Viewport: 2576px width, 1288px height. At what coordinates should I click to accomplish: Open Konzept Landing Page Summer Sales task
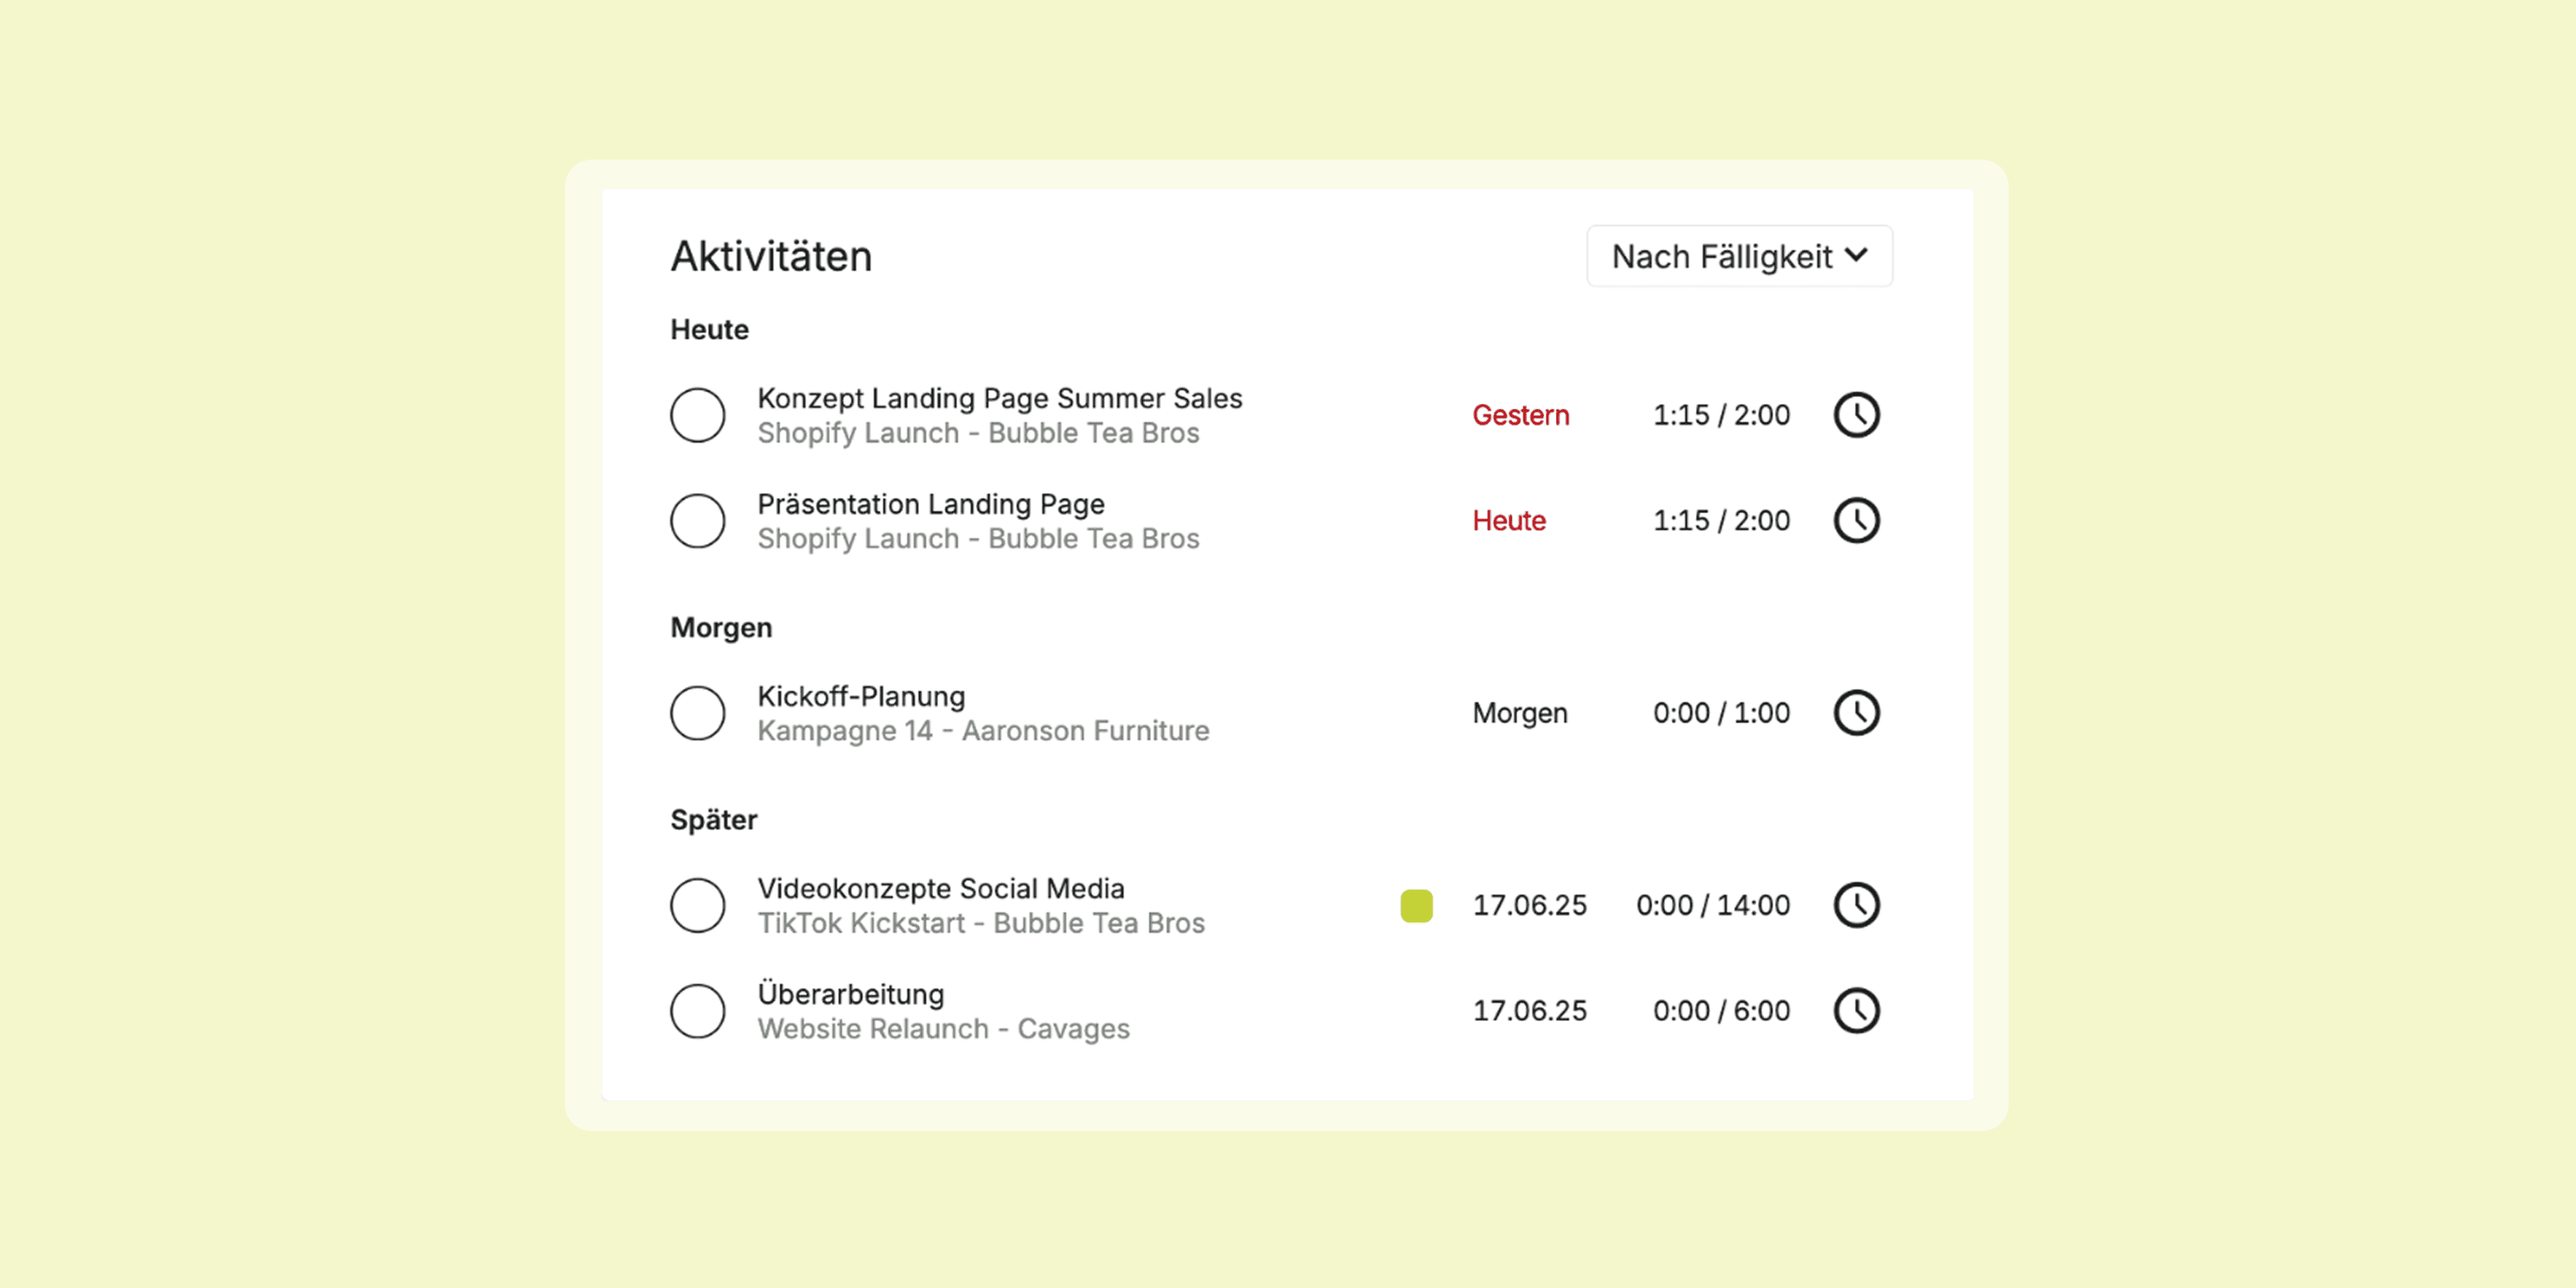pos(999,399)
